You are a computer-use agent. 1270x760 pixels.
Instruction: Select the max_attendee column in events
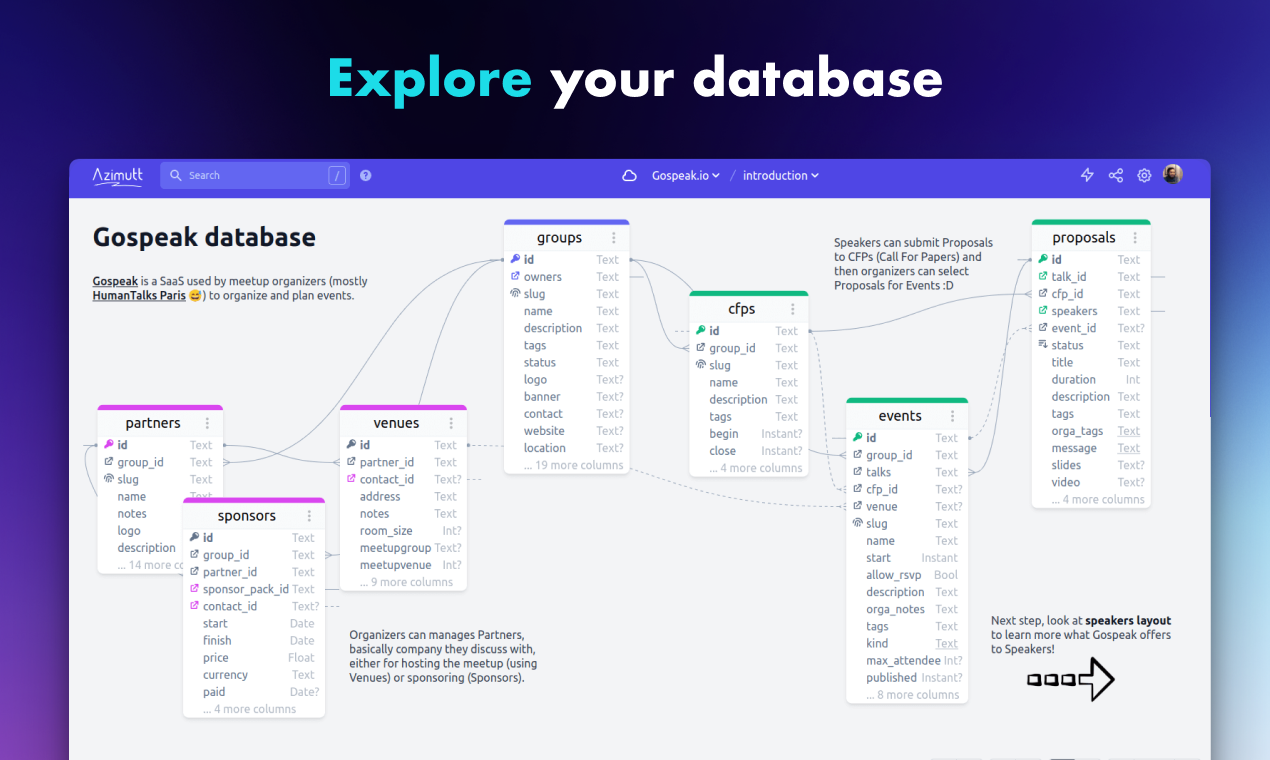click(906, 660)
